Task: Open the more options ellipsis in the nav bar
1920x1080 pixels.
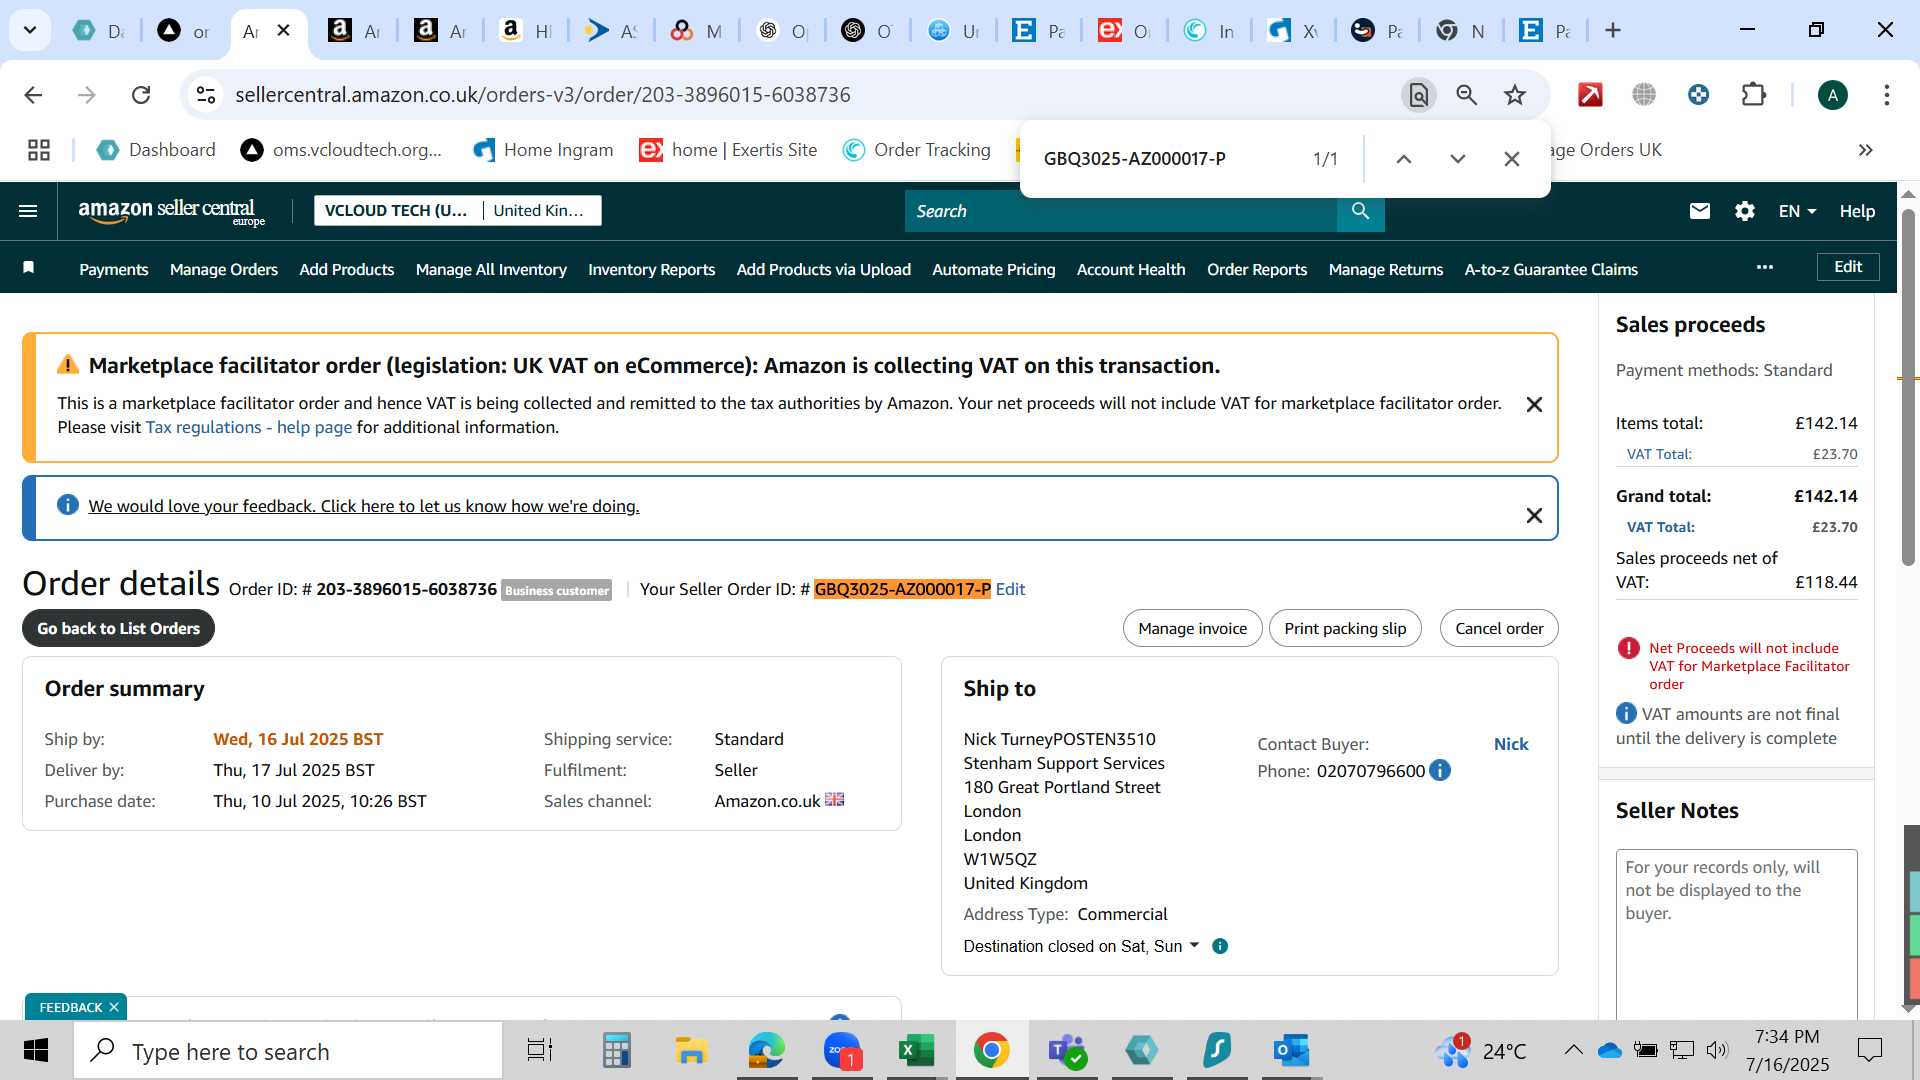Action: (1765, 267)
